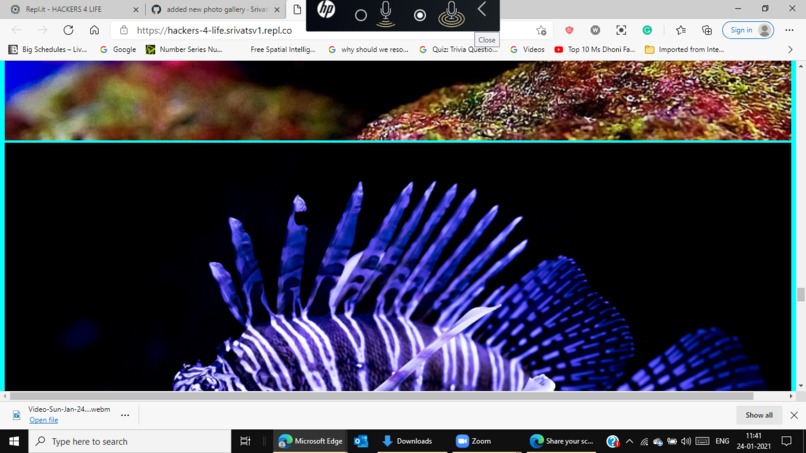The height and width of the screenshot is (453, 806).
Task: Open the Windows Start menu
Action: [x=14, y=441]
